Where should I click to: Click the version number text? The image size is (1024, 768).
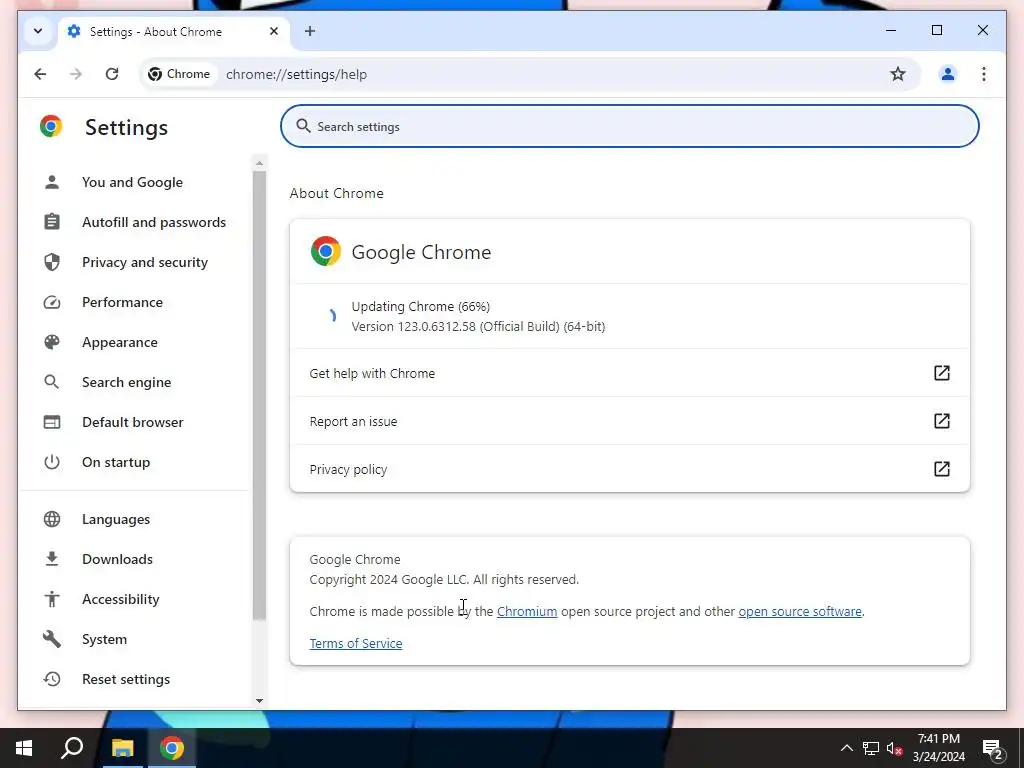(478, 327)
